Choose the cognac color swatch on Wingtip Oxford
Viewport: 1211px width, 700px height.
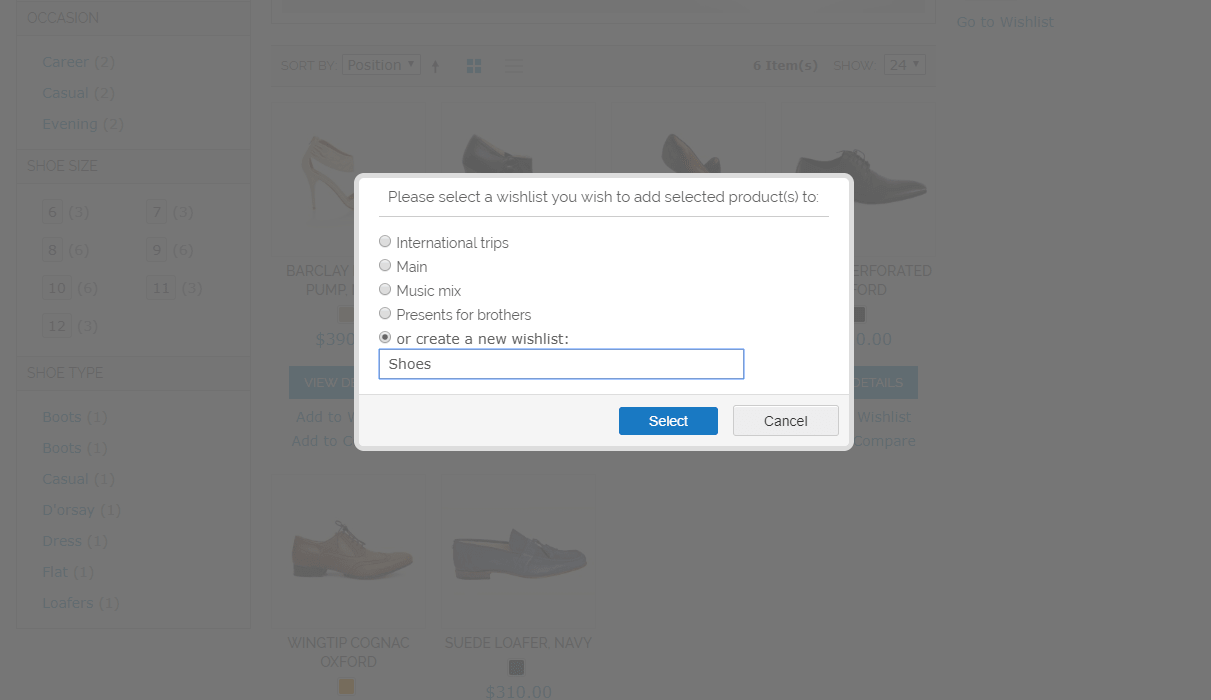click(x=347, y=687)
